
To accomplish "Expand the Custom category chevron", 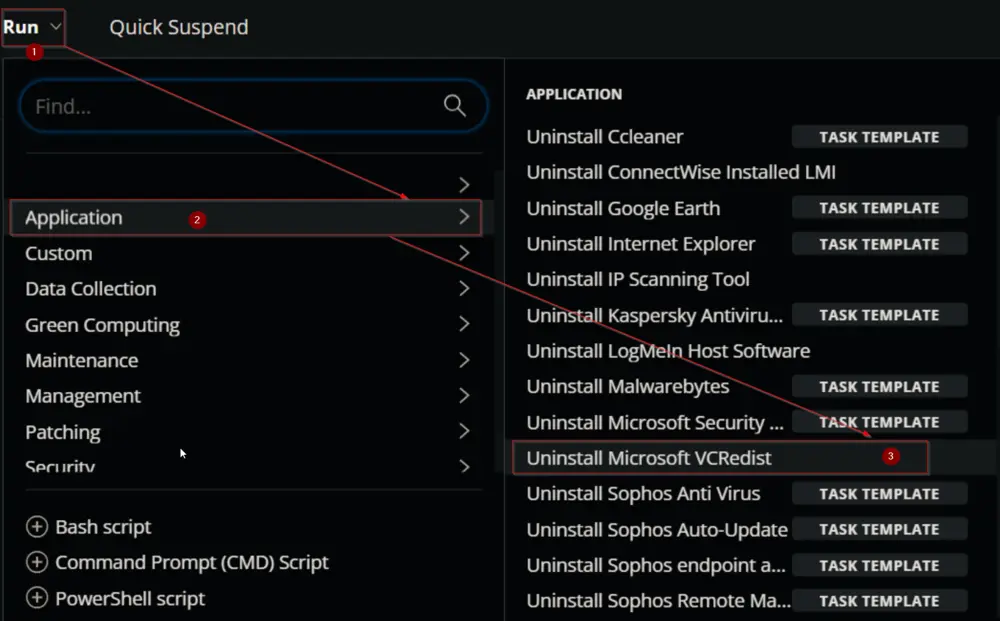I will click(464, 253).
